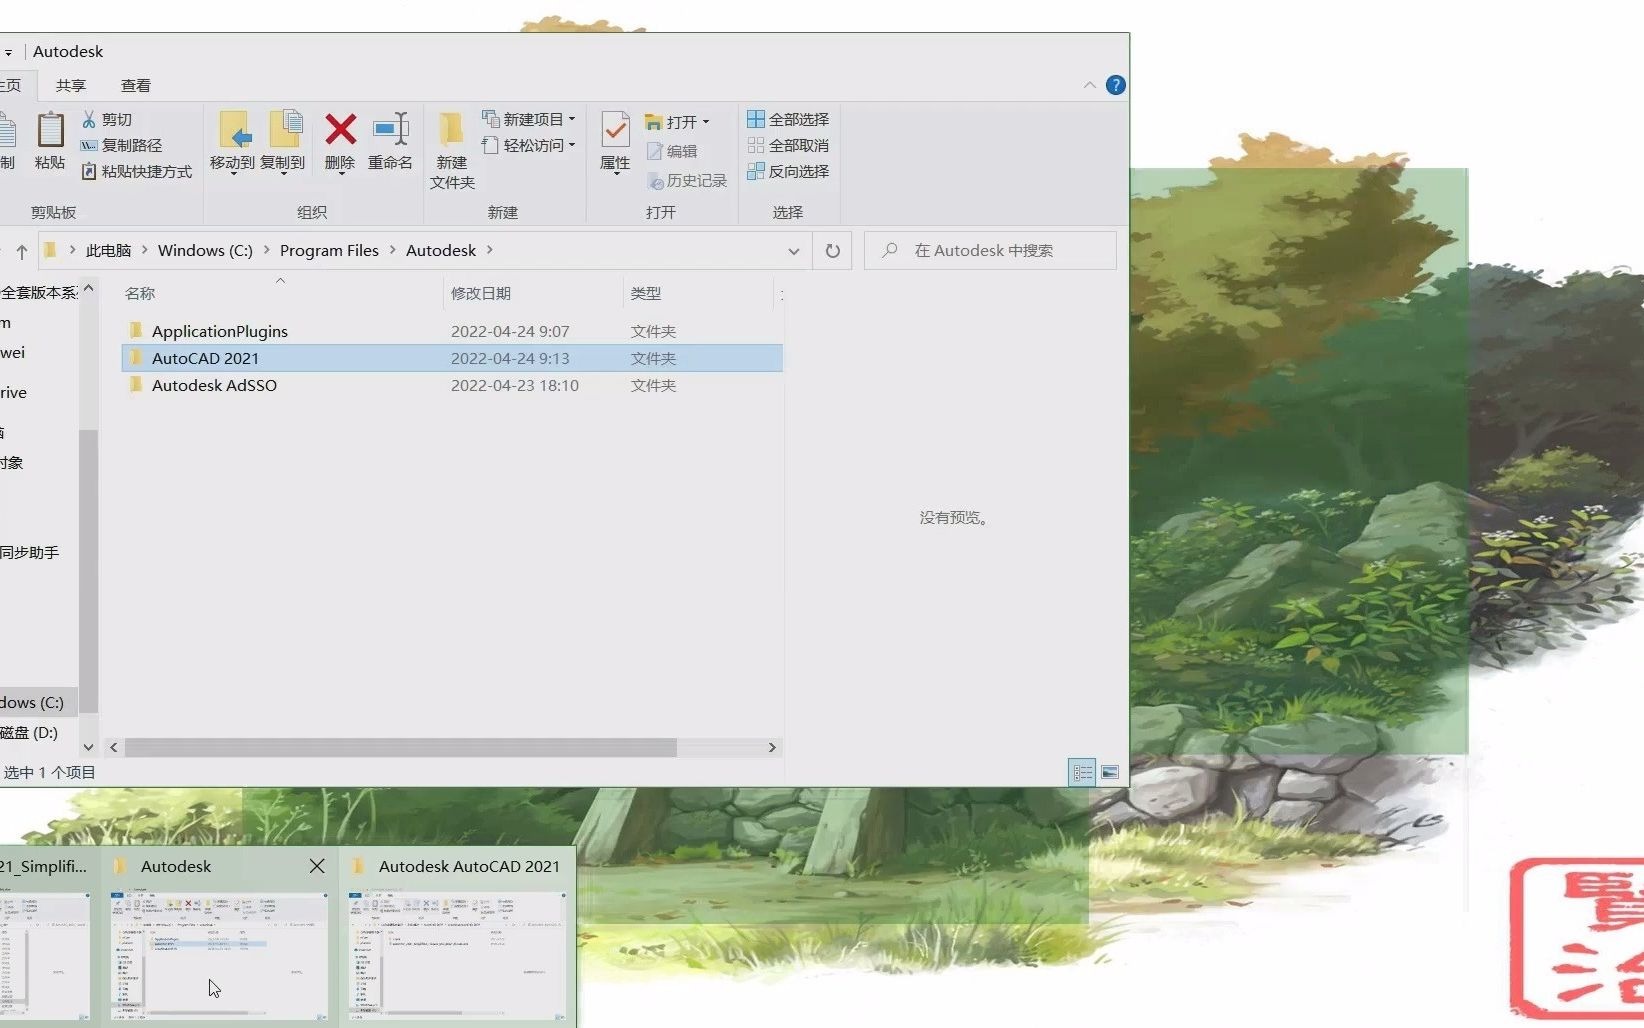Click Windows (C:) in the address breadcrumb
Viewport: 1644px width, 1028px height.
205,251
